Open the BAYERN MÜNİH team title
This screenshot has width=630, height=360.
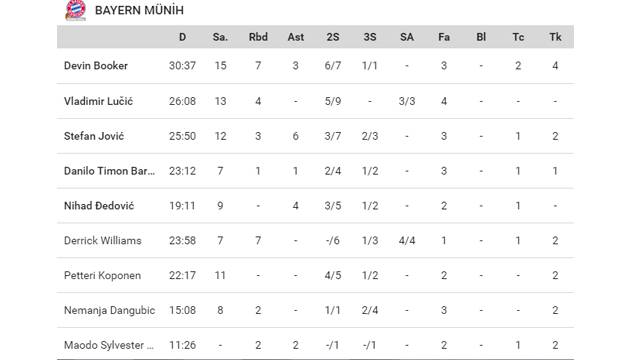click(139, 10)
